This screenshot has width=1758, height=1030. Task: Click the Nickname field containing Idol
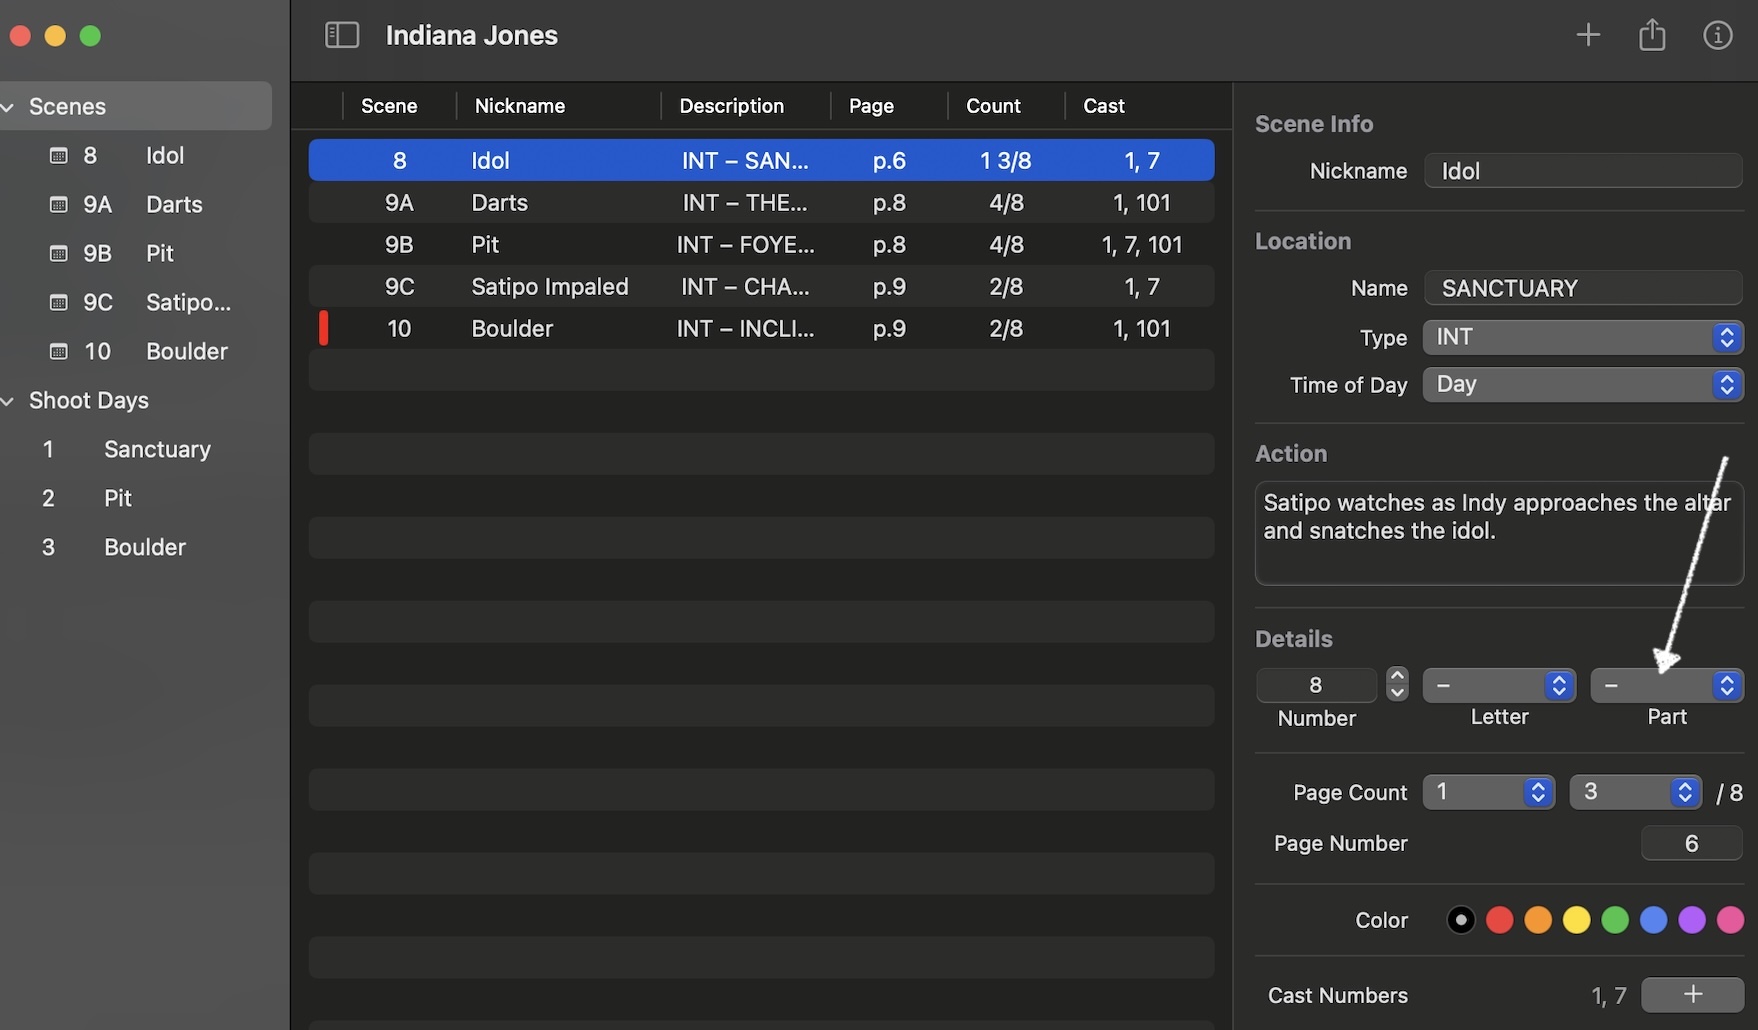(x=1583, y=171)
